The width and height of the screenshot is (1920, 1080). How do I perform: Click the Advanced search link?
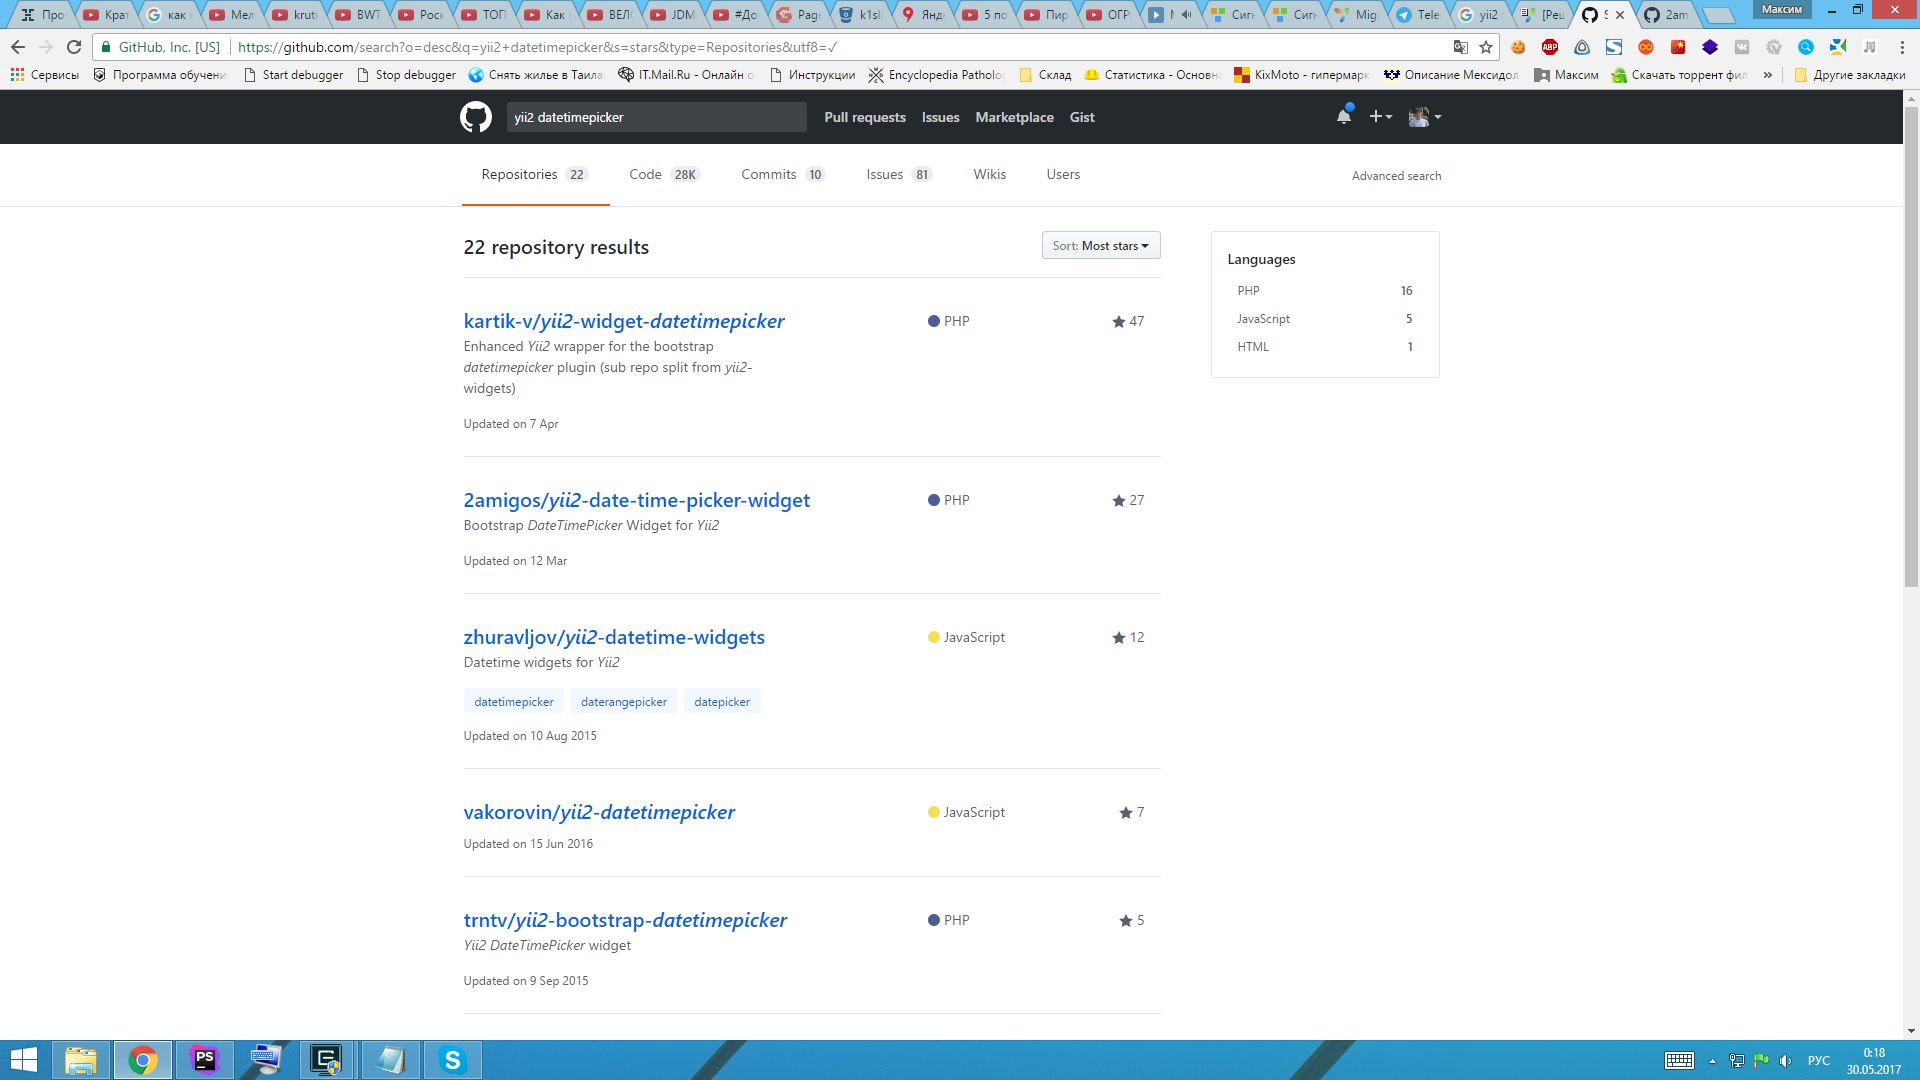click(1396, 176)
